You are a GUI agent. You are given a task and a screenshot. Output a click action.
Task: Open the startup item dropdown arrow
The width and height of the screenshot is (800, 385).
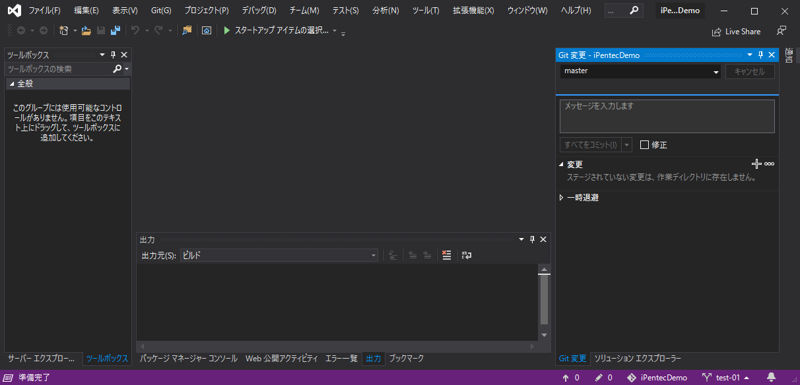pos(335,31)
